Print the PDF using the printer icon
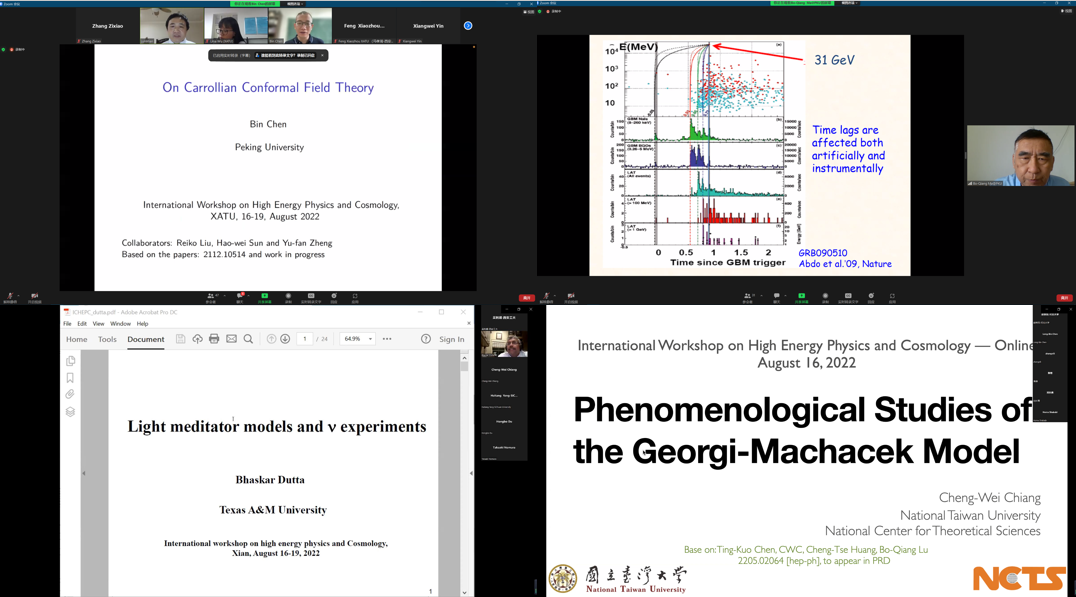Image resolution: width=1076 pixels, height=597 pixels. [x=214, y=339]
